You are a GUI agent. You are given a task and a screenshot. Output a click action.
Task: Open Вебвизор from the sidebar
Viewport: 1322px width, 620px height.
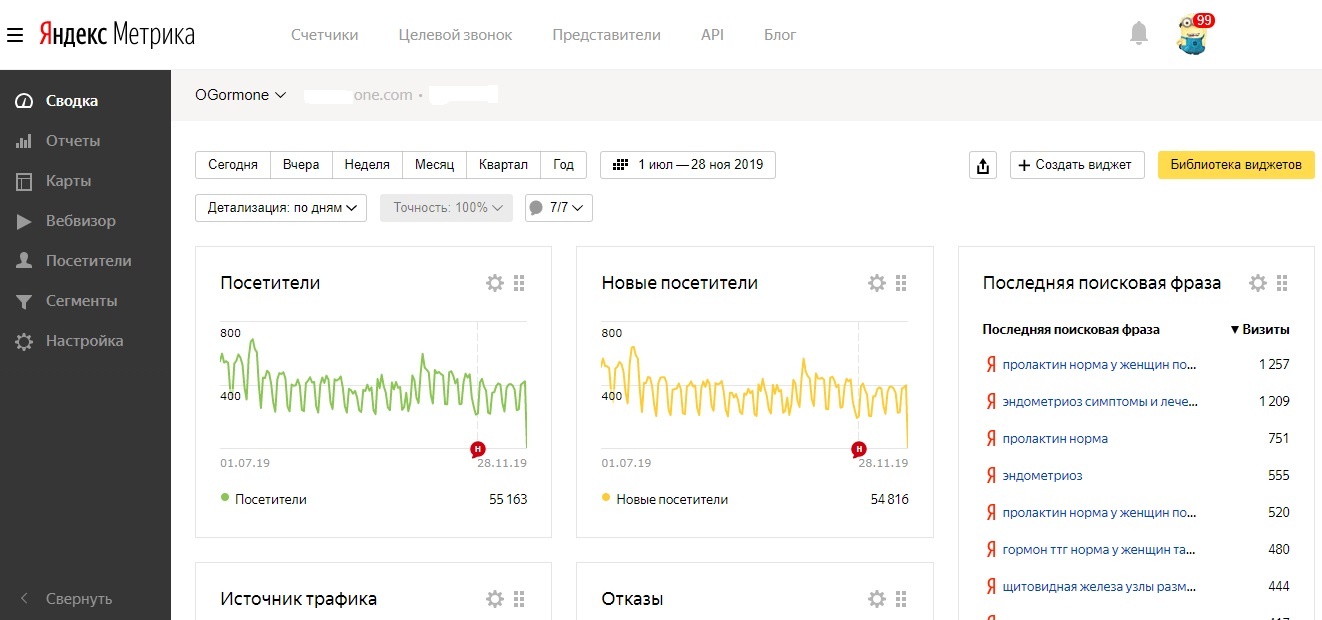(x=80, y=221)
